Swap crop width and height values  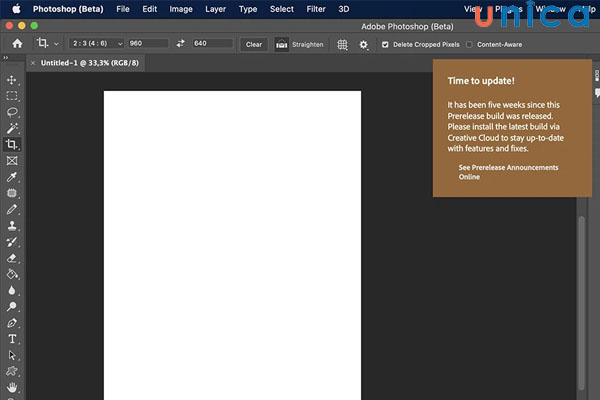point(181,44)
